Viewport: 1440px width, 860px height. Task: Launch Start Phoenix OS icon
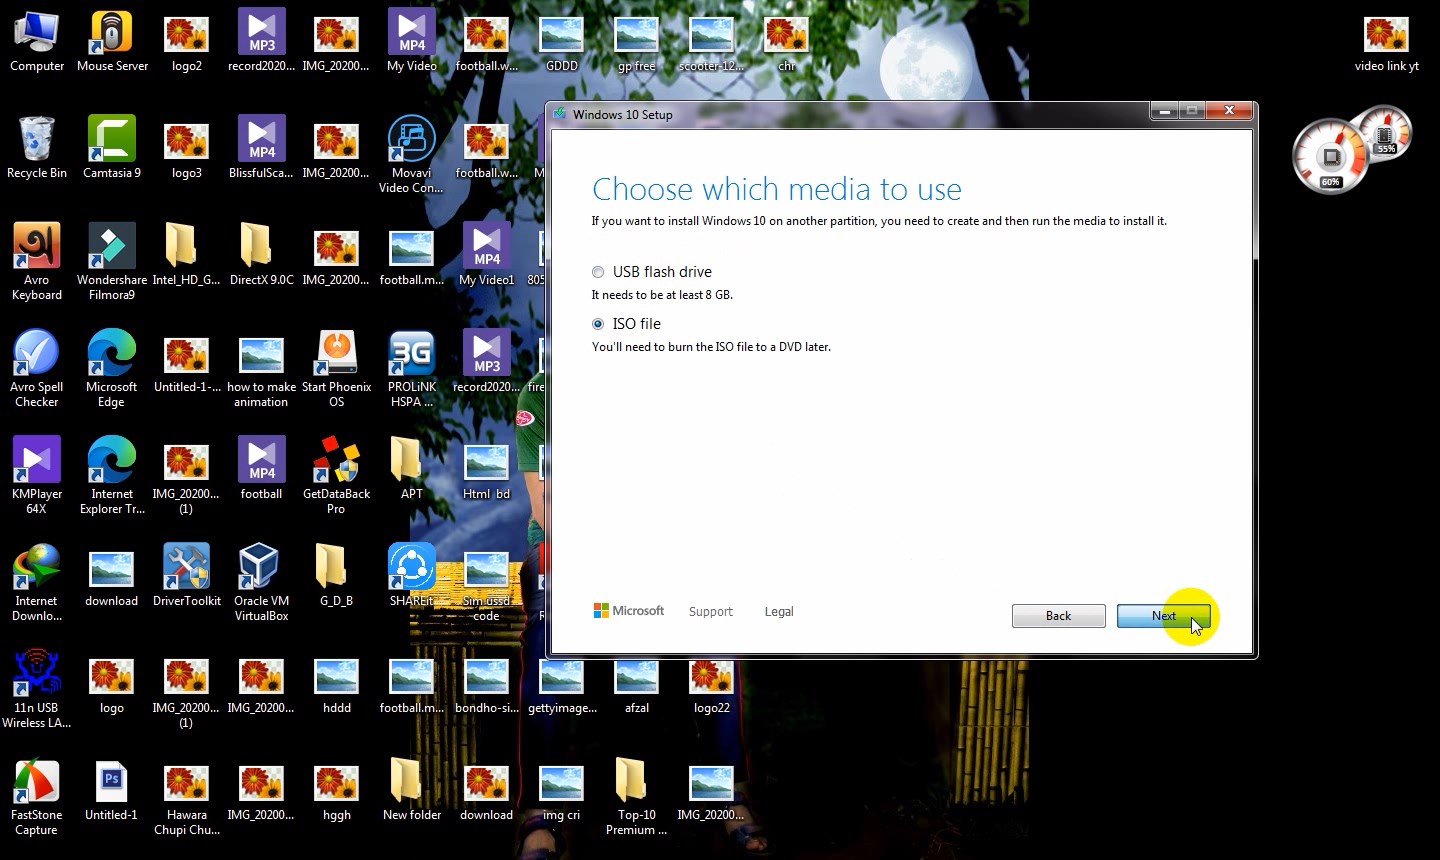[x=336, y=369]
